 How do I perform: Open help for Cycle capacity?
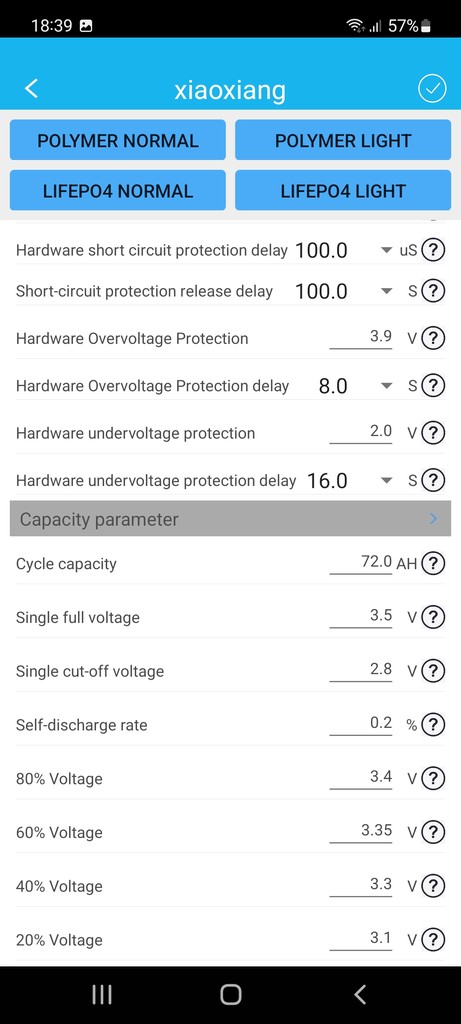(432, 563)
